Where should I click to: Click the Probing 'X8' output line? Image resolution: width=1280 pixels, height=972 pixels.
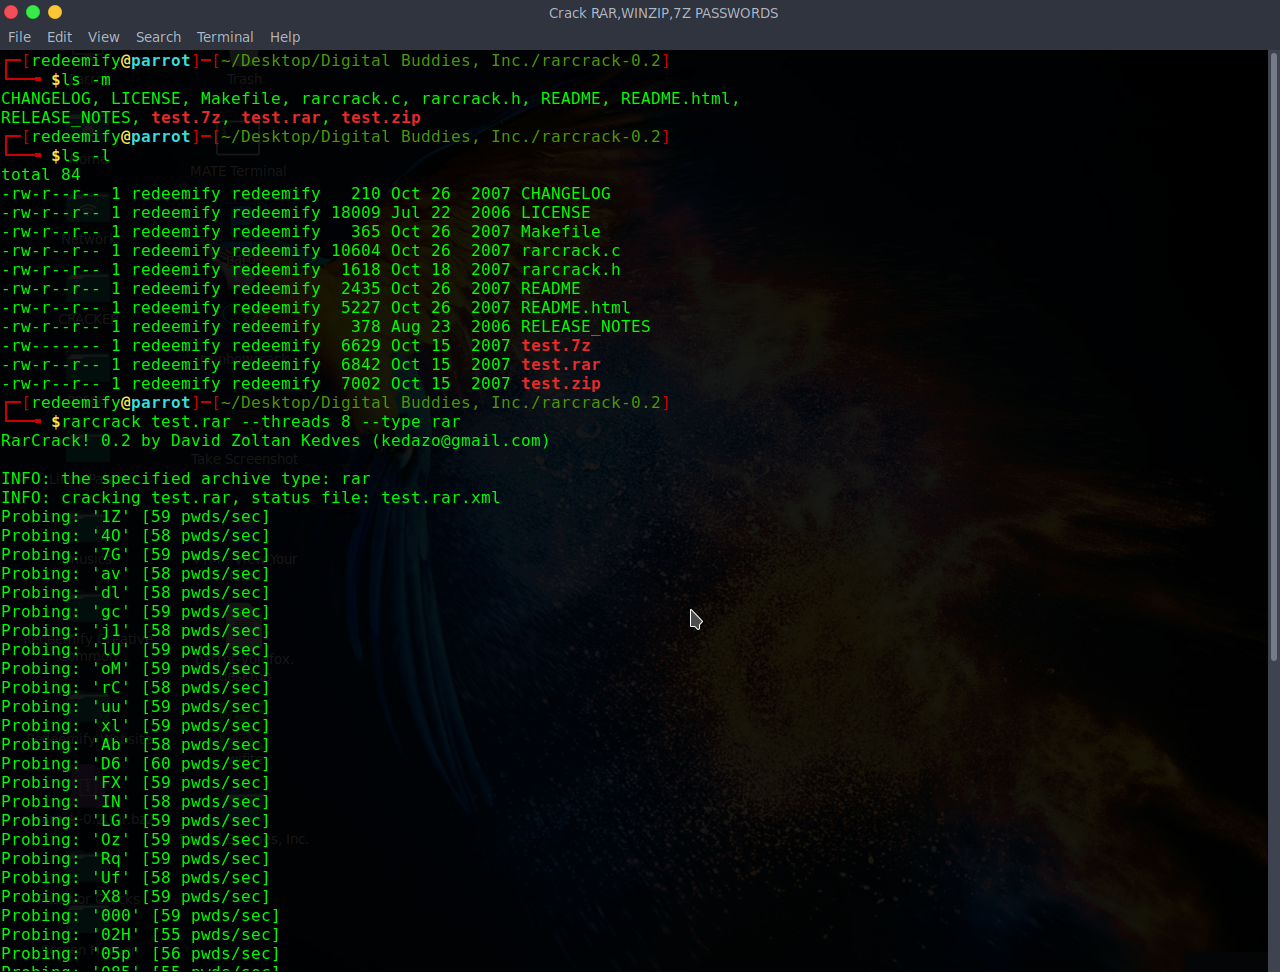tap(136, 897)
